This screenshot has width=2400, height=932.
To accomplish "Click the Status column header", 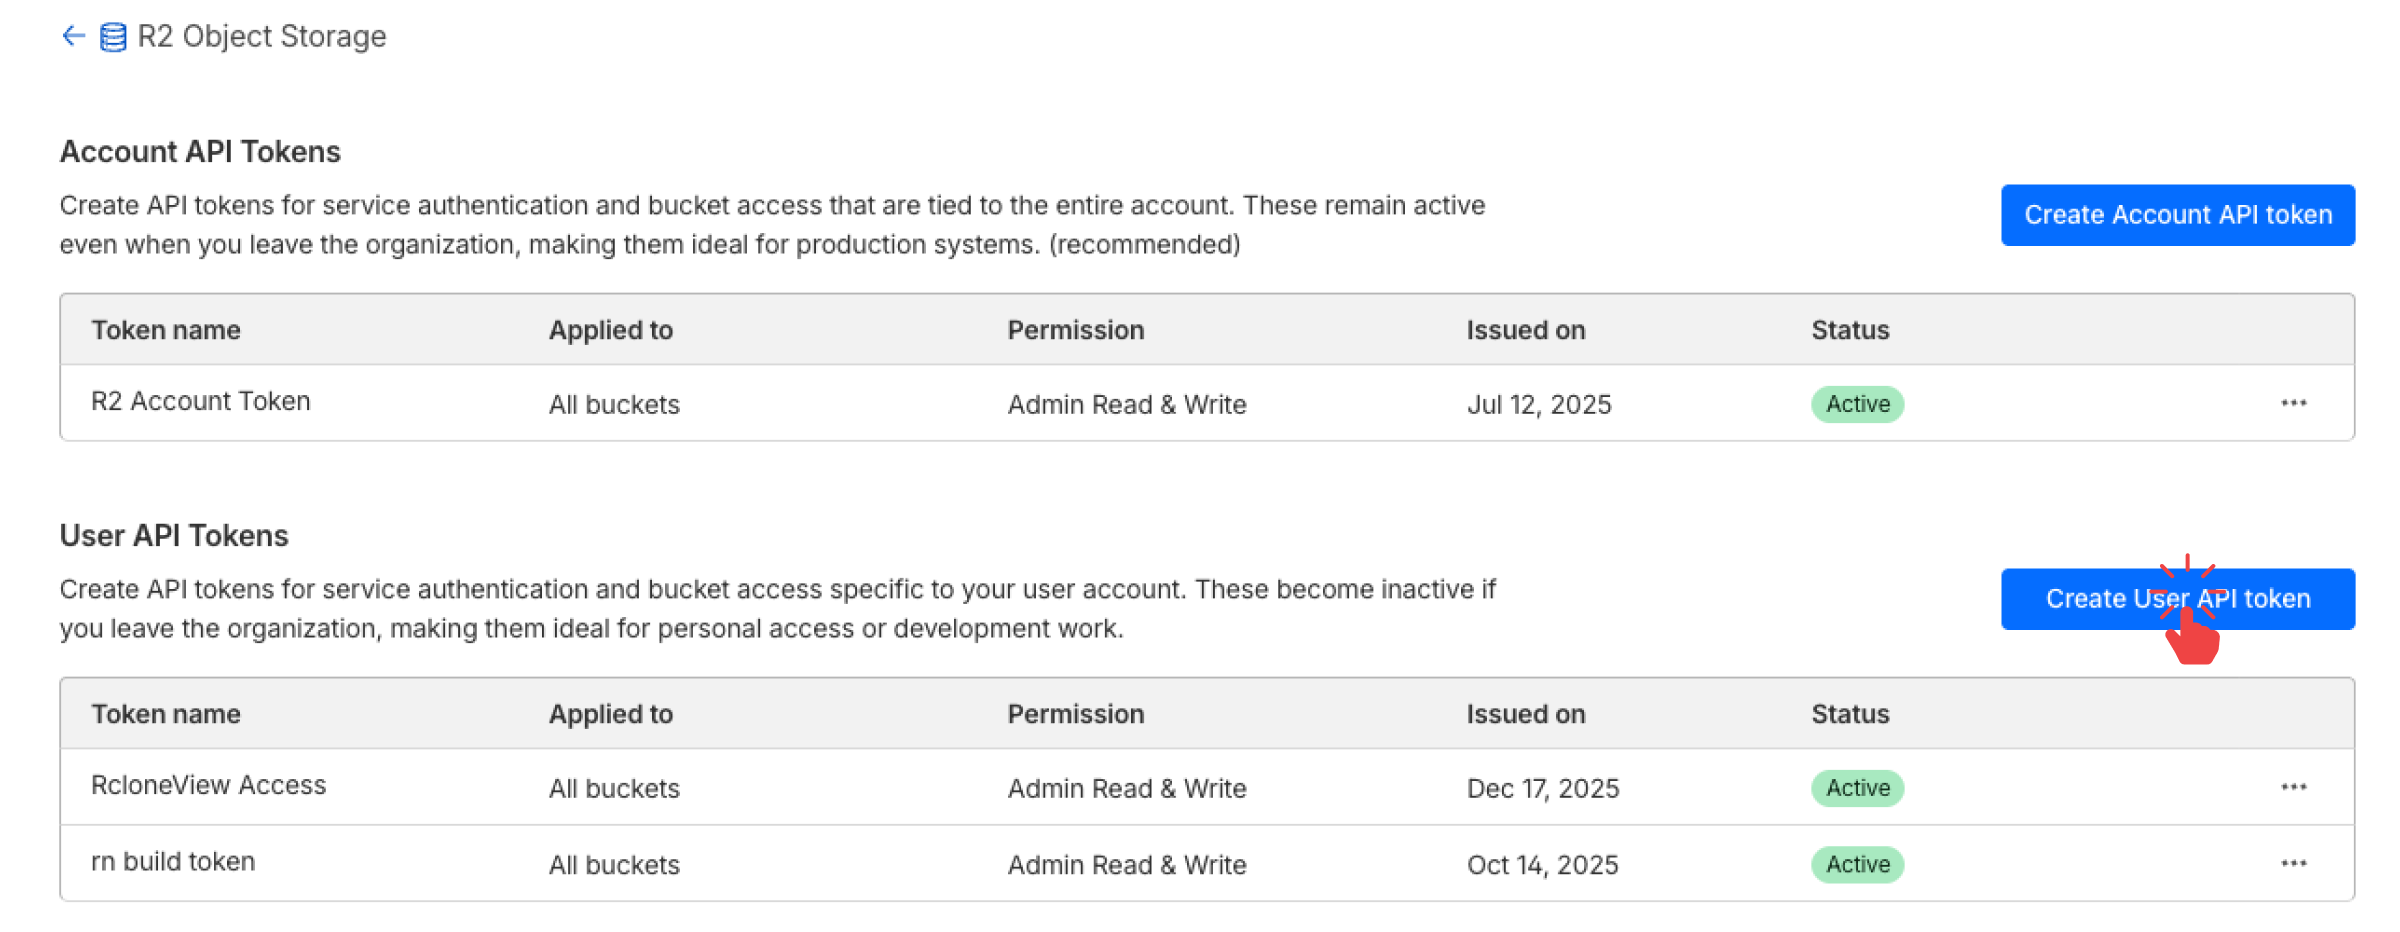I will click(x=1849, y=329).
